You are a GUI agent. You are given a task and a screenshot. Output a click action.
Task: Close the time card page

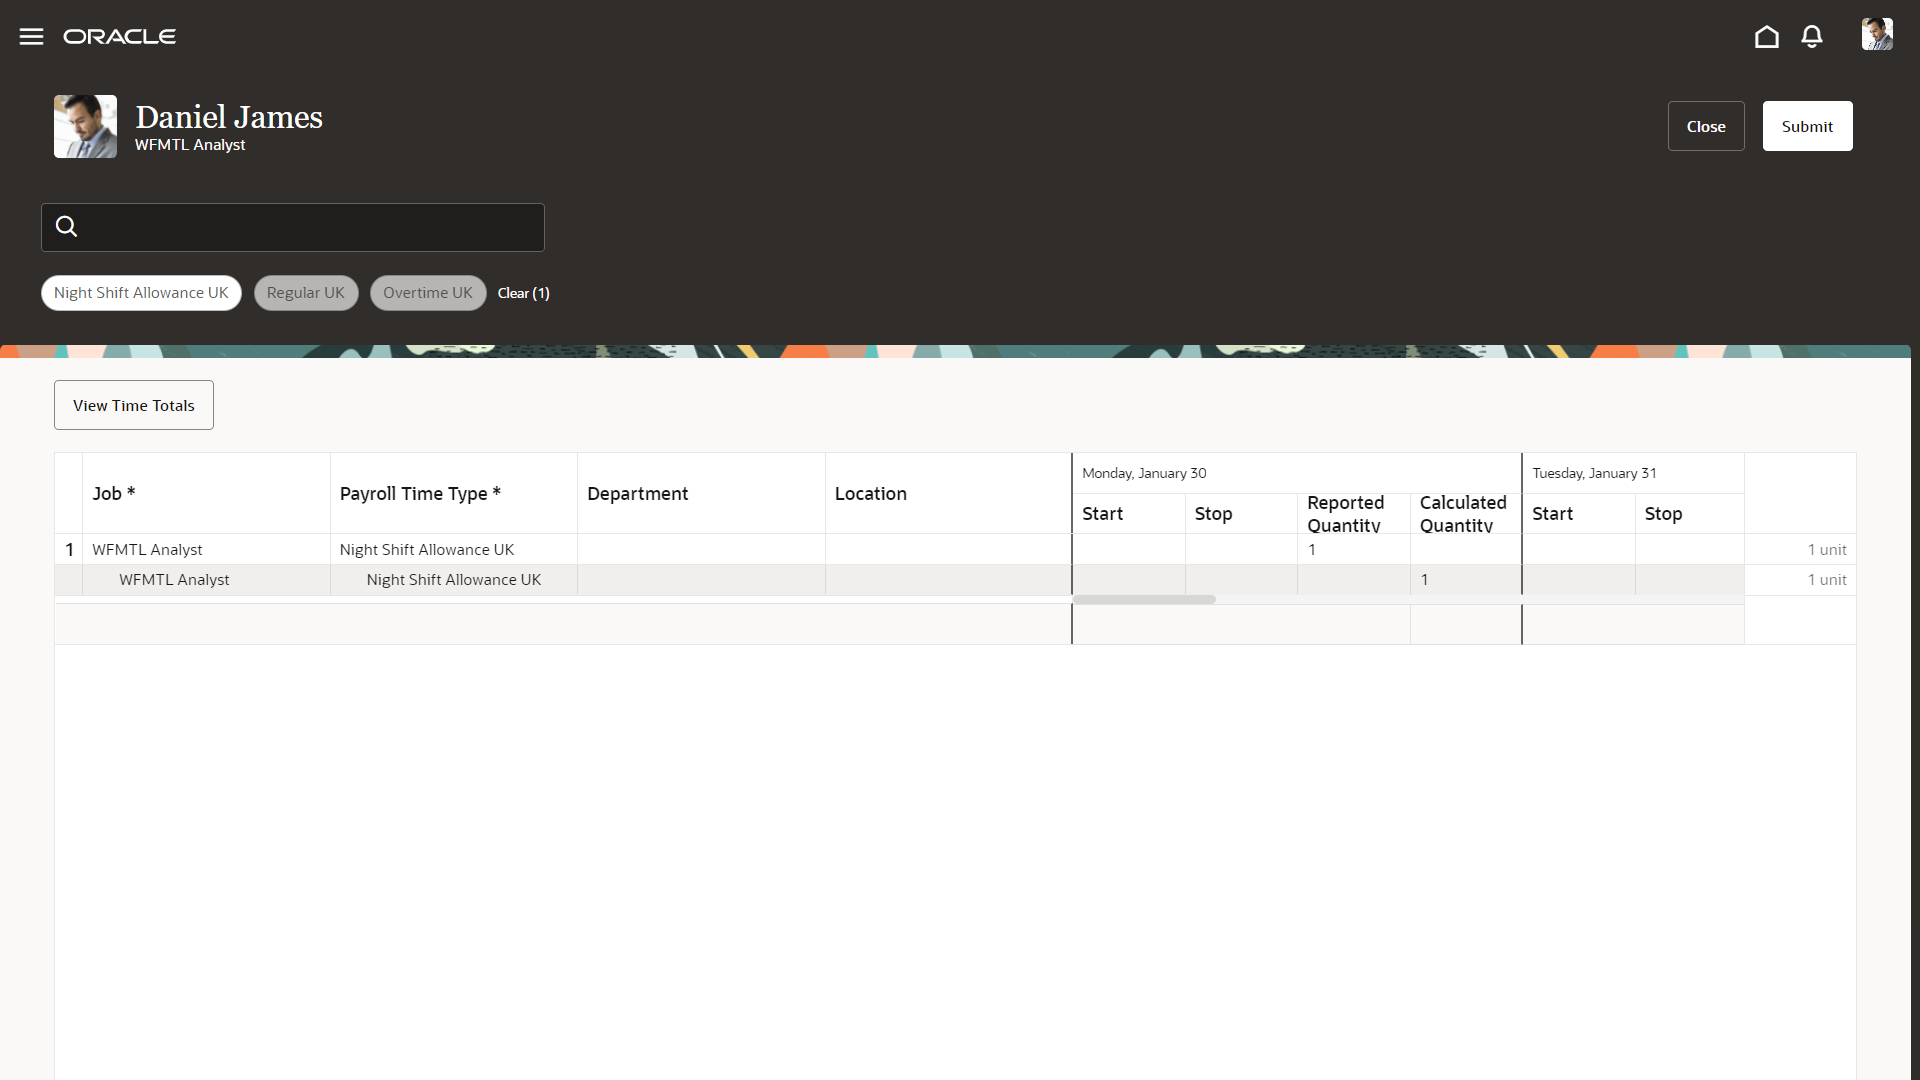pos(1705,126)
